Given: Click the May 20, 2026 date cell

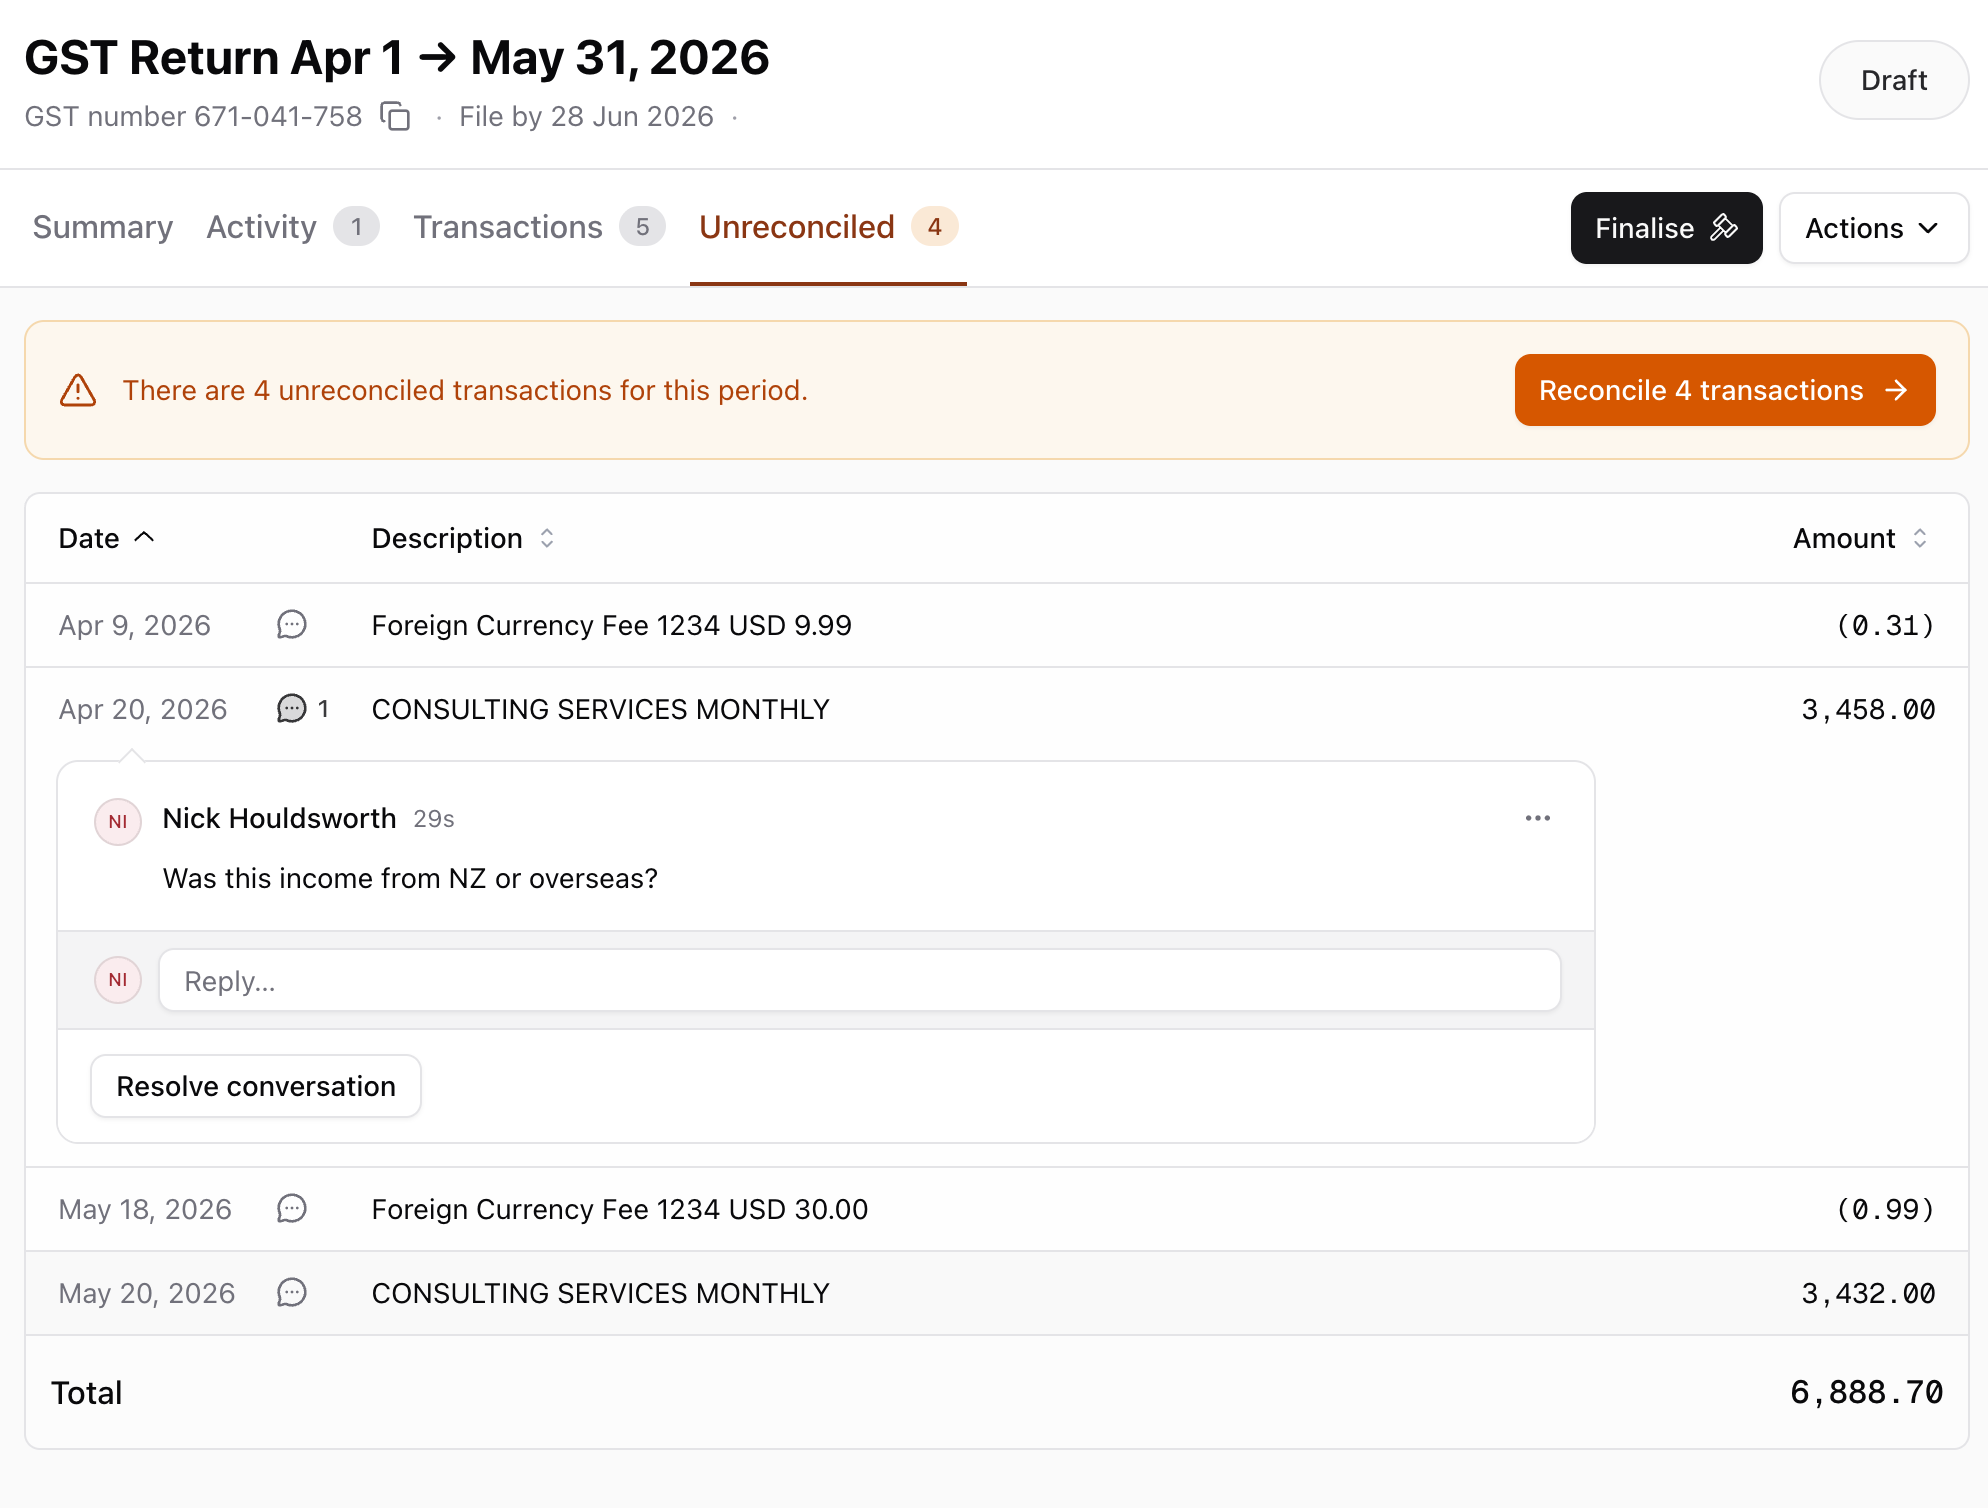Looking at the screenshot, I should [x=147, y=1293].
